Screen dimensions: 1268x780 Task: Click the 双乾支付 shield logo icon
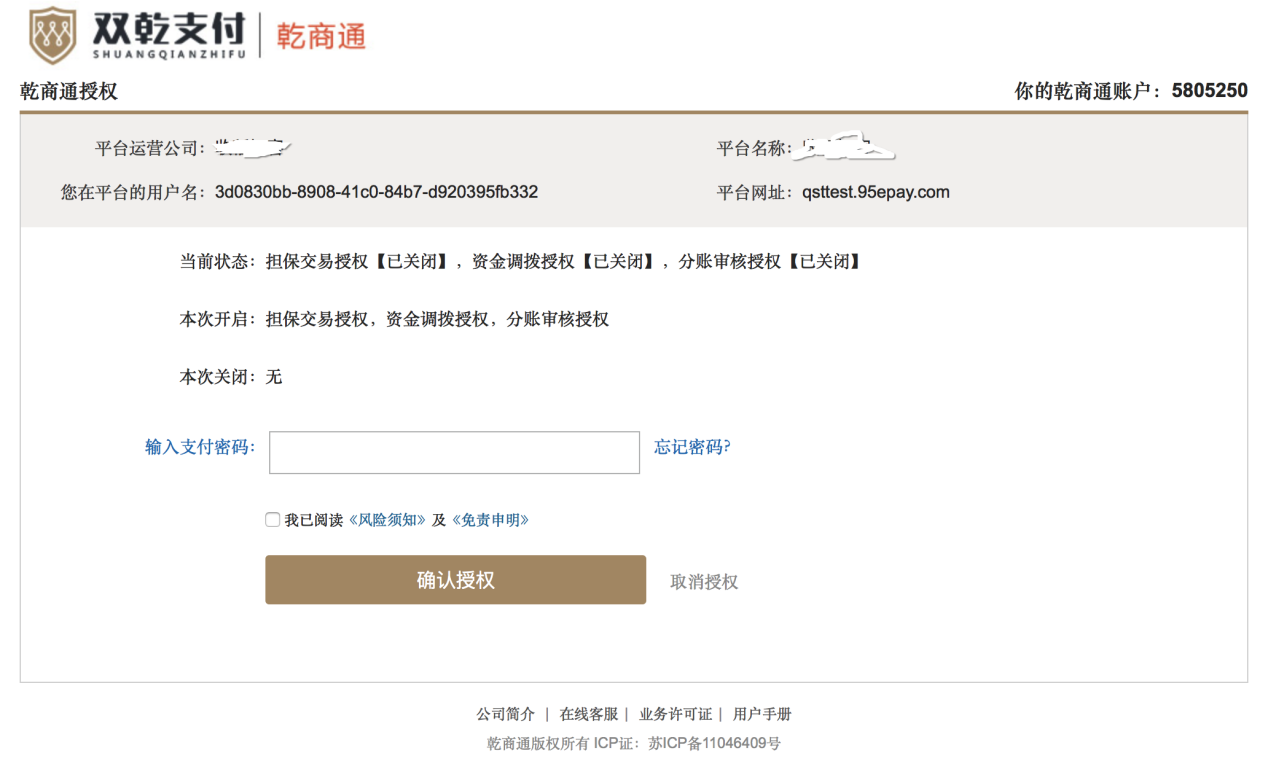53,36
